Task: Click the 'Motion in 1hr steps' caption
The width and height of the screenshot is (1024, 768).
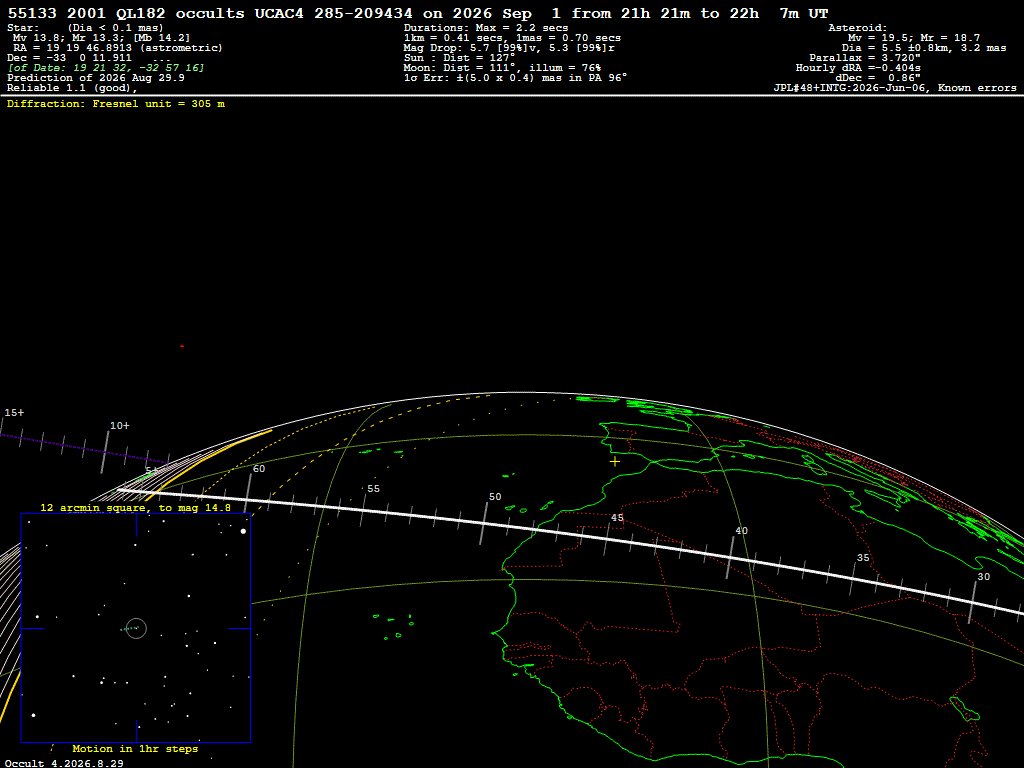Action: pyautogui.click(x=135, y=748)
